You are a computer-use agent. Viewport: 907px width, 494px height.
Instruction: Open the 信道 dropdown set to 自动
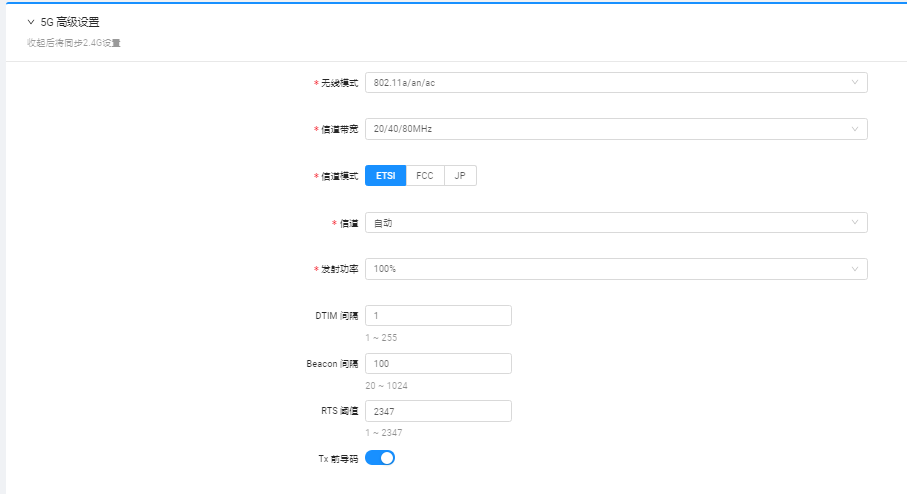[616, 223]
